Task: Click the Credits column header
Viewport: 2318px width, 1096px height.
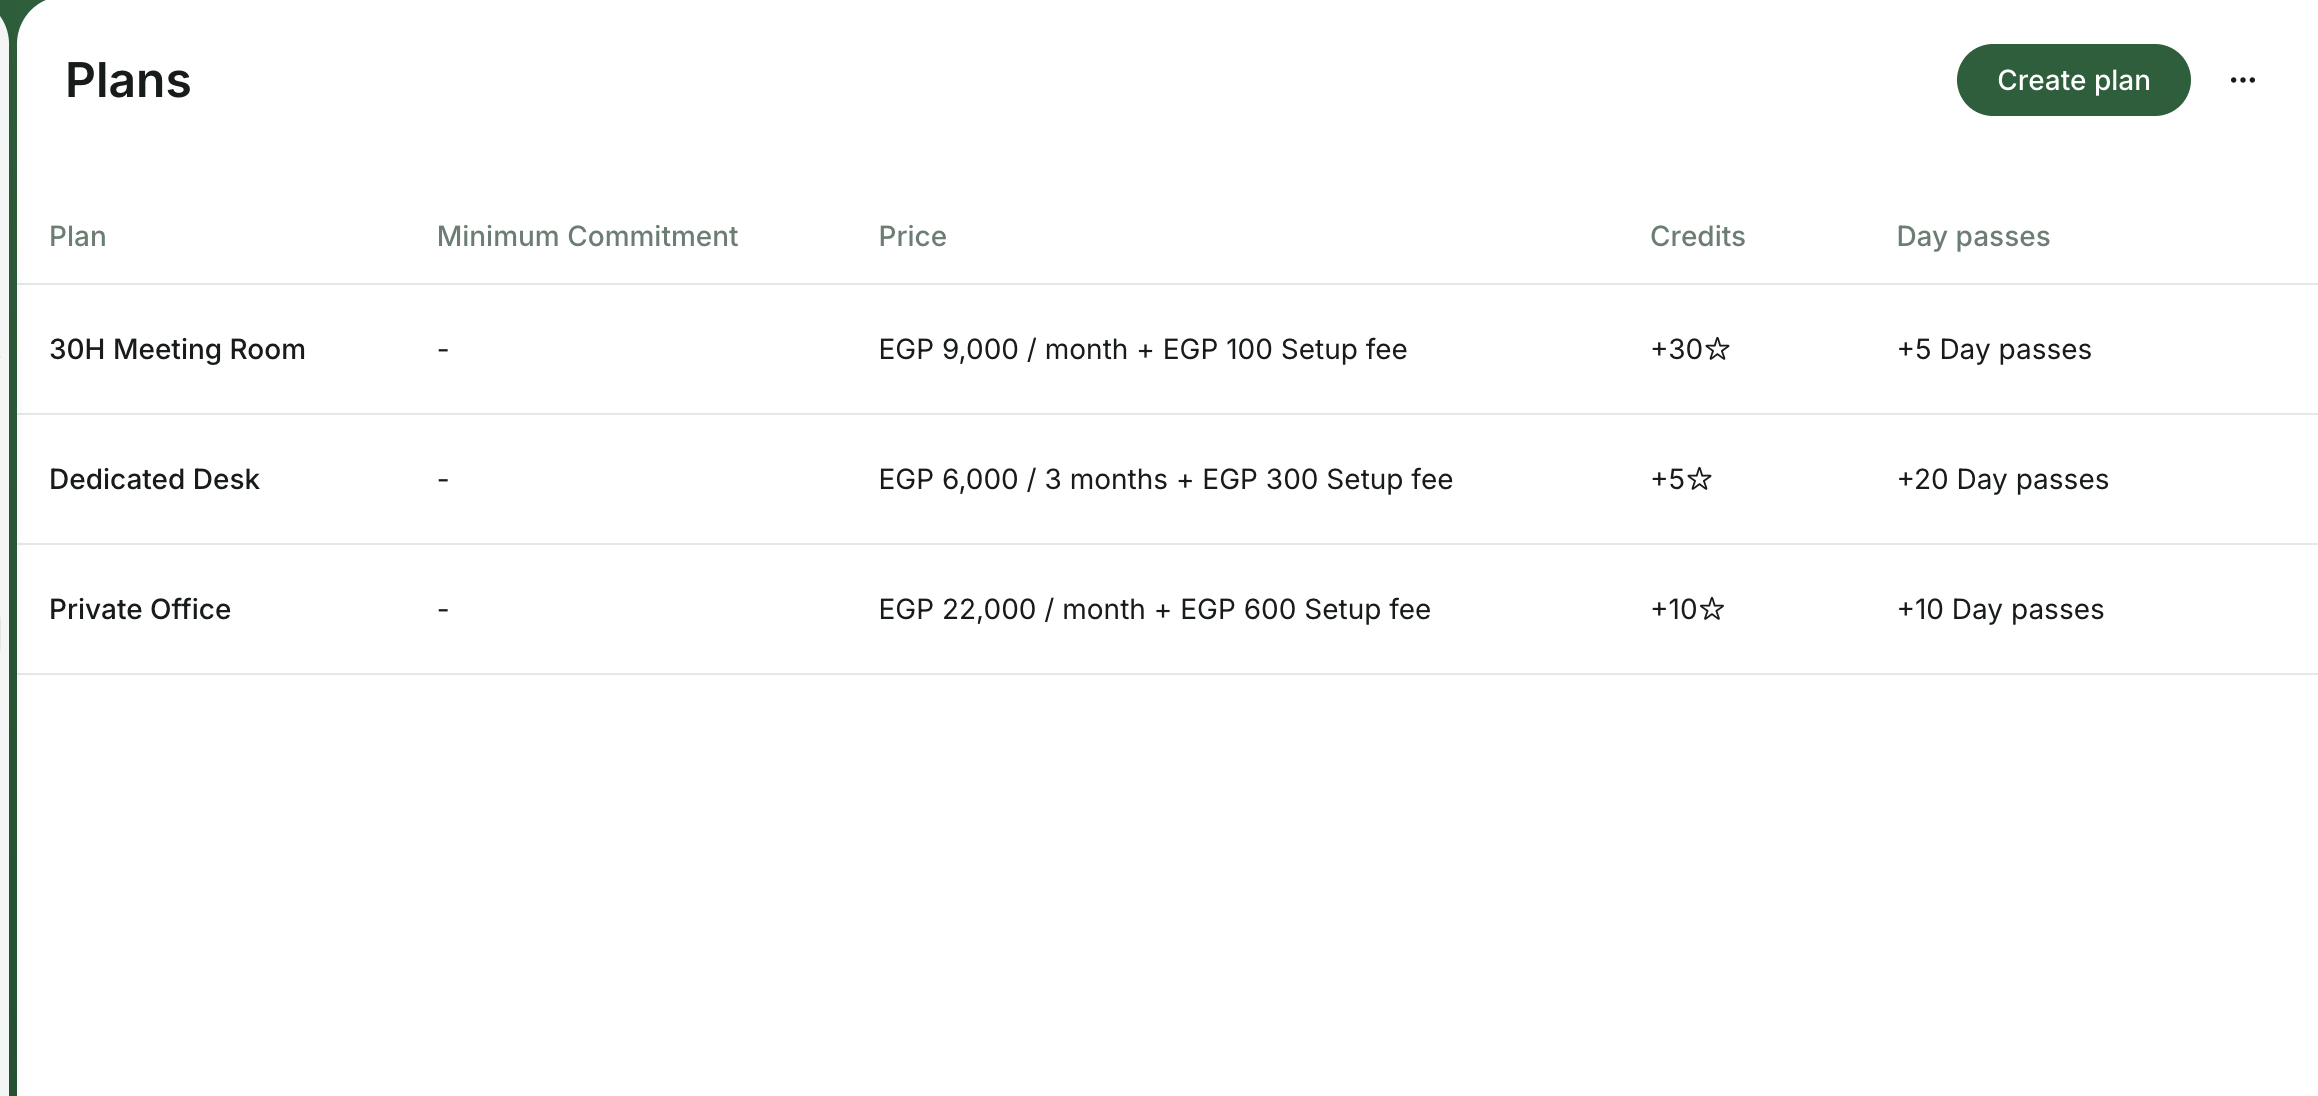Action: (1697, 236)
